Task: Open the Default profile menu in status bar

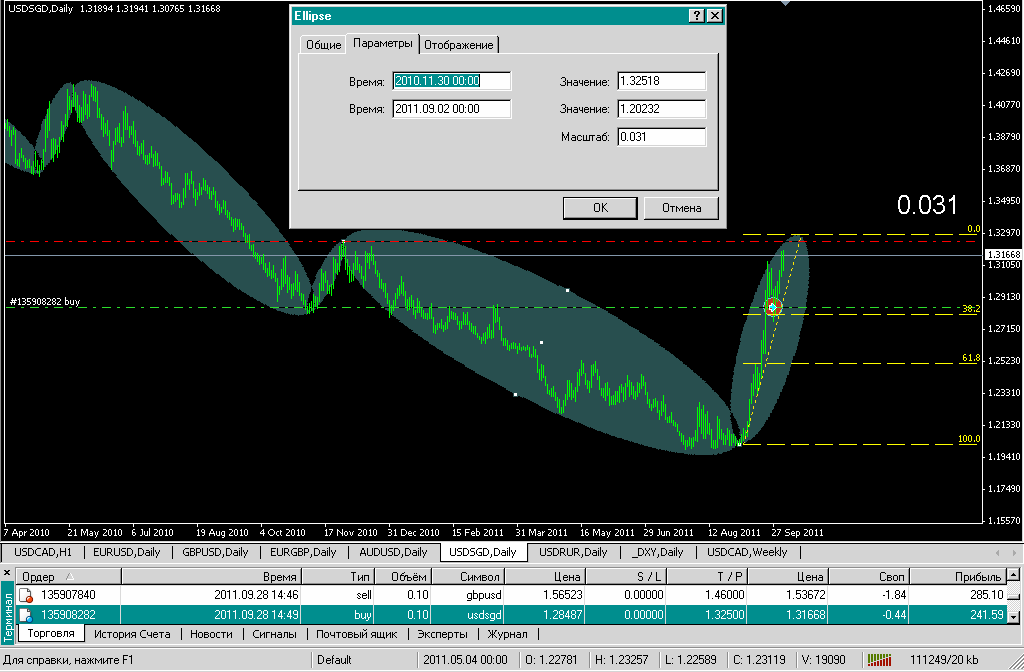Action: point(335,660)
